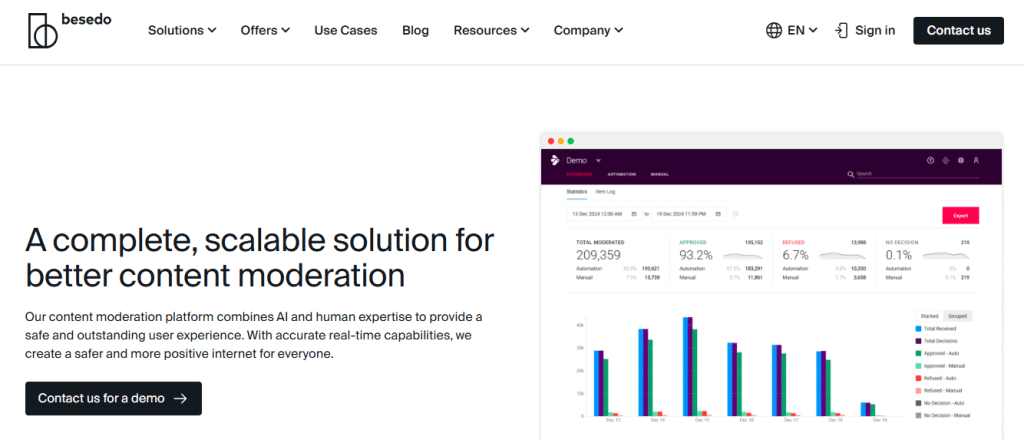1024x440 pixels.
Task: Click the globe language icon
Action: [774, 30]
